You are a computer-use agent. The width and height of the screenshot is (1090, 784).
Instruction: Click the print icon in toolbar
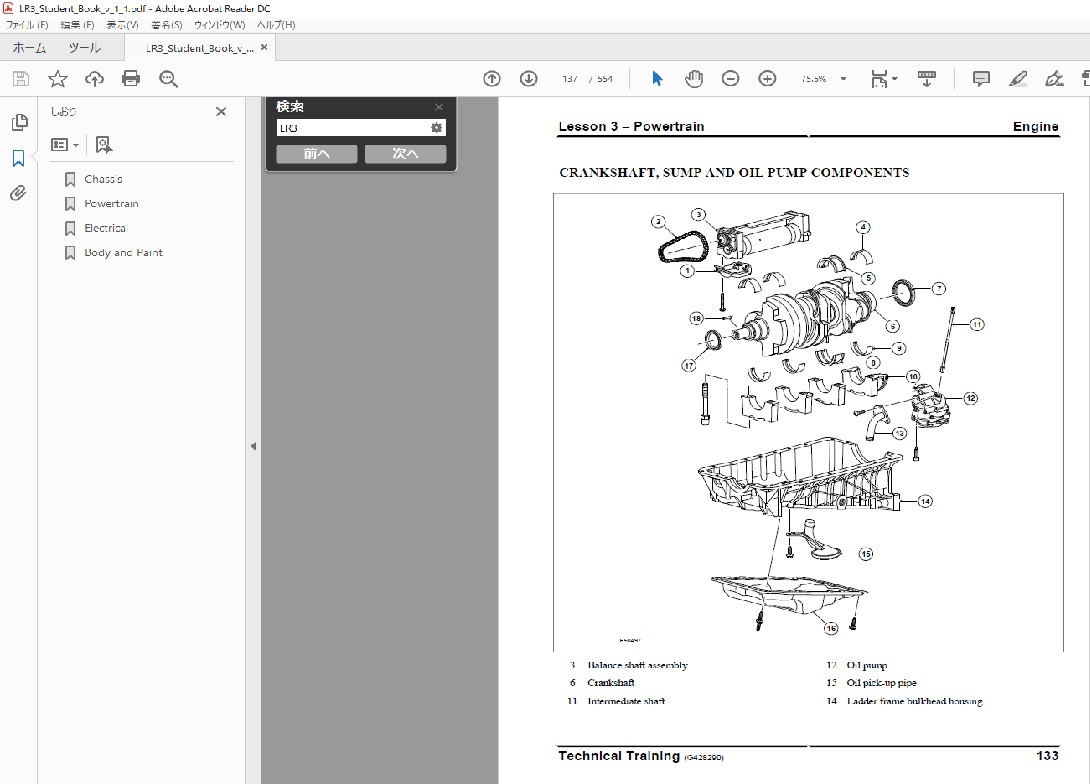131,79
